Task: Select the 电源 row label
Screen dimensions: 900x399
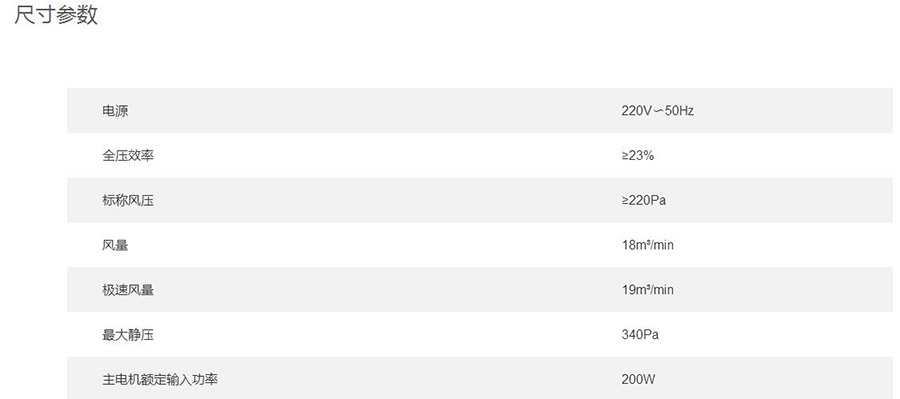Action: point(115,111)
